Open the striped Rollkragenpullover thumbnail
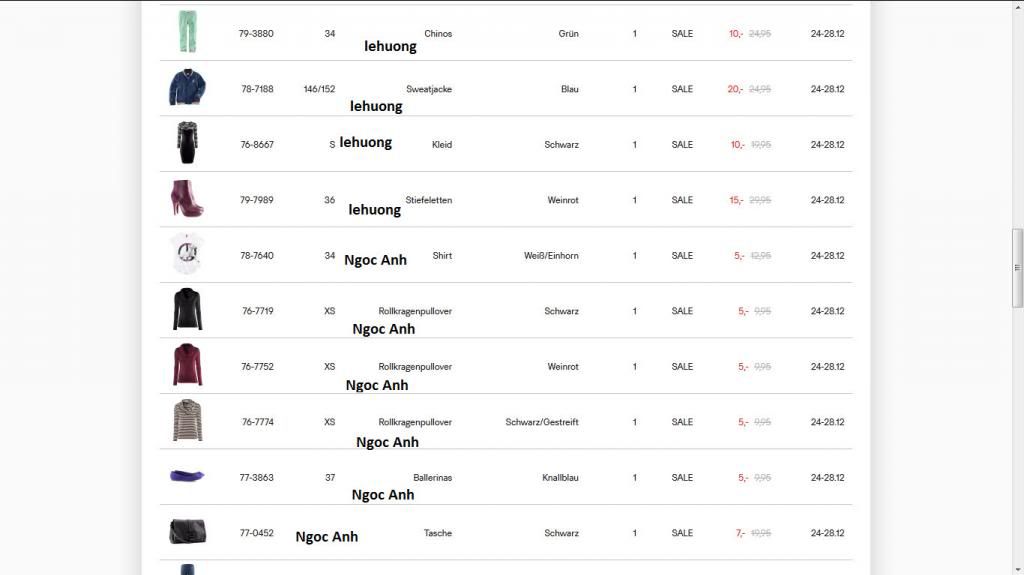This screenshot has width=1024, height=575. (x=187, y=421)
